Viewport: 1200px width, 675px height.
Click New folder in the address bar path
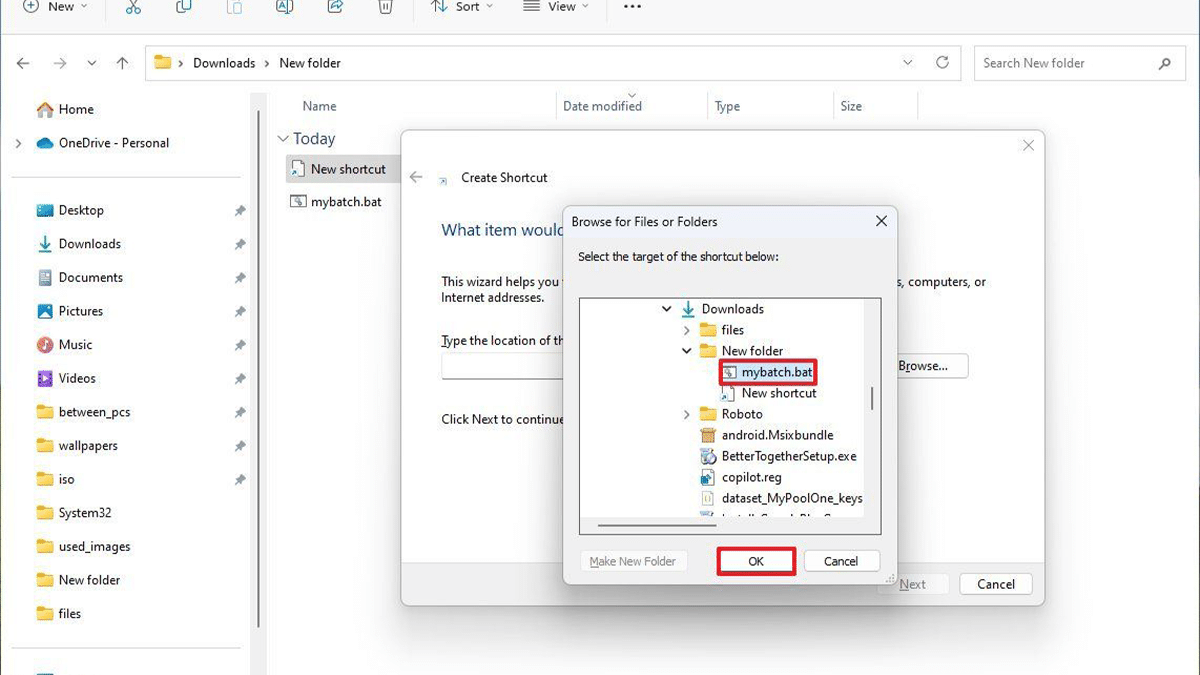[310, 63]
